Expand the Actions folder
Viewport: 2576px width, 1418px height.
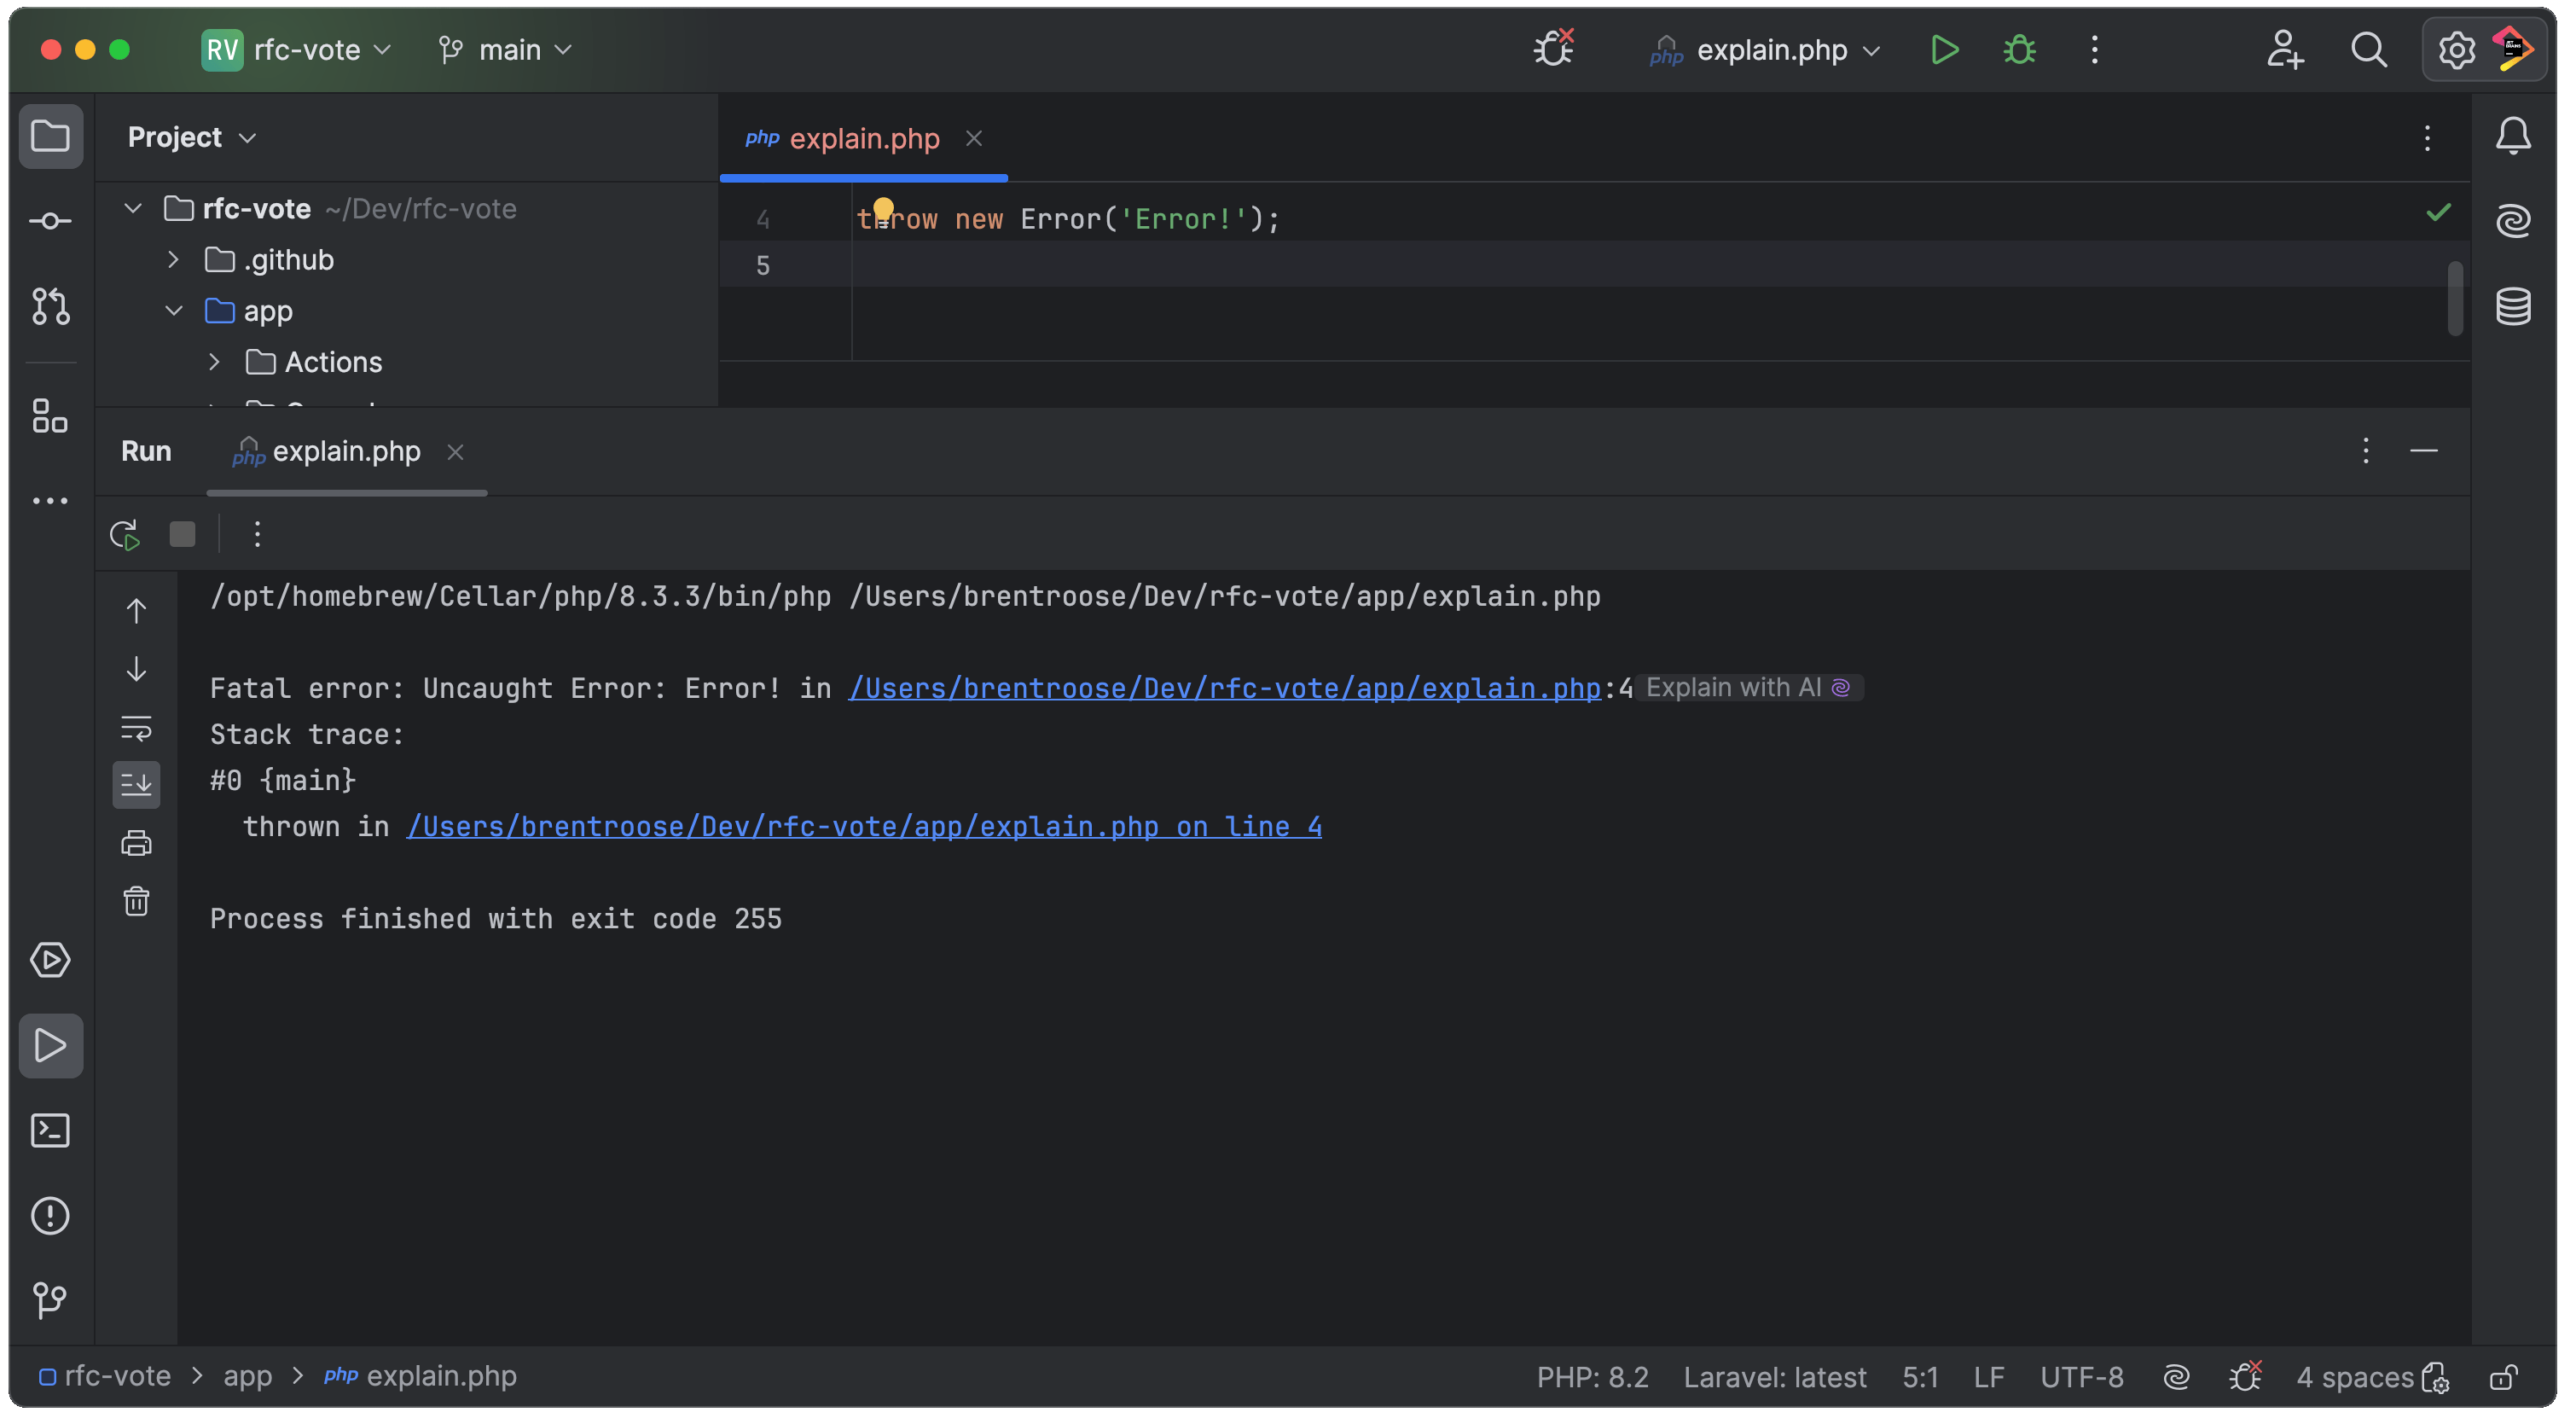214,361
